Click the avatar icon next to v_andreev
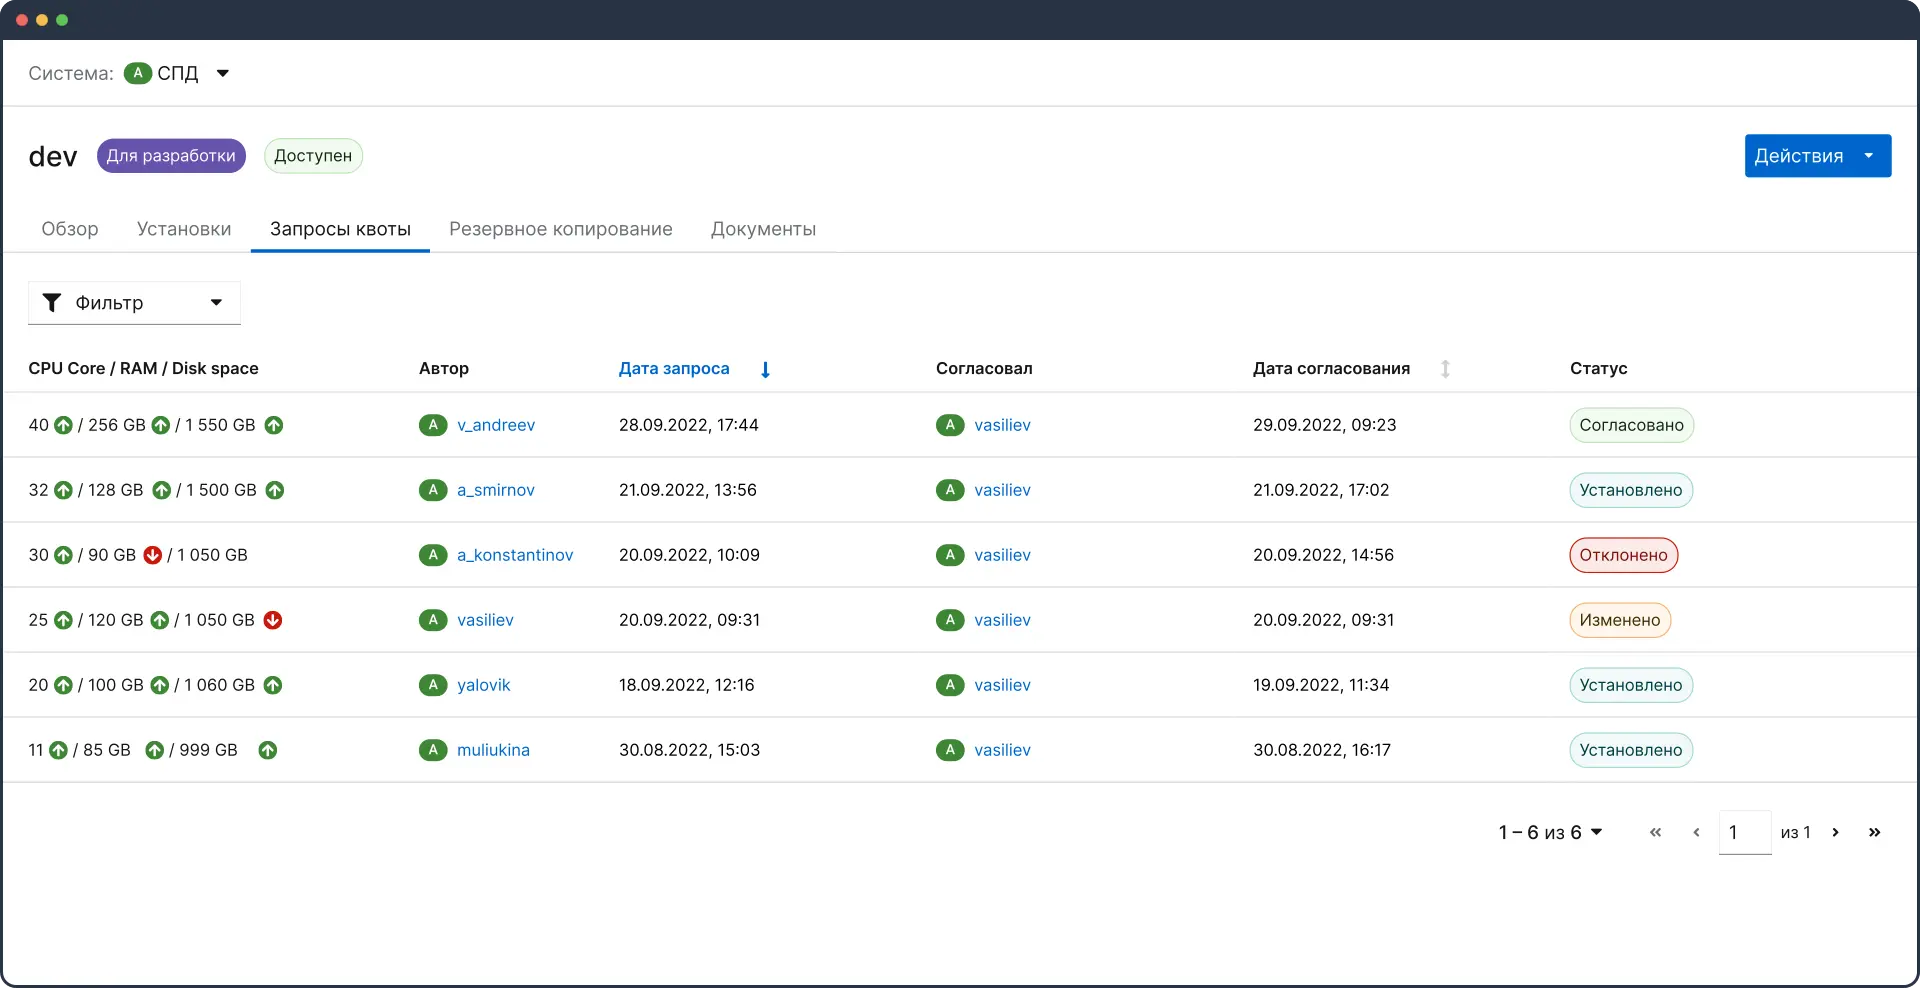Image resolution: width=1920 pixels, height=988 pixels. (x=433, y=425)
